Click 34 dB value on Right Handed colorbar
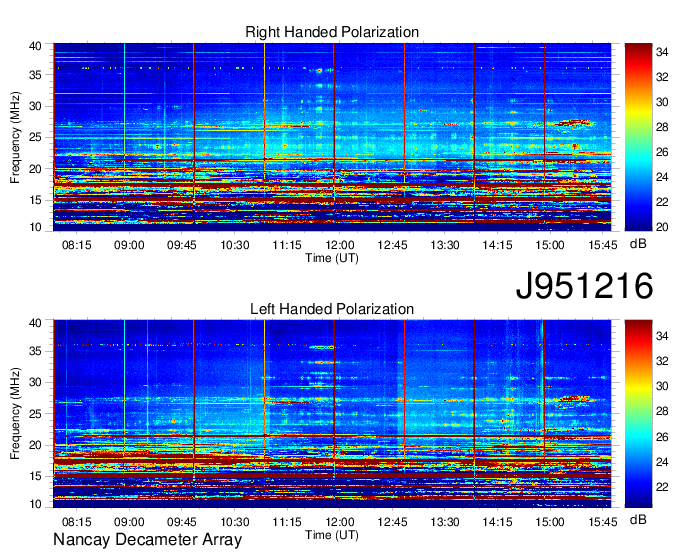Screen dimensions: 680x552 click(x=662, y=52)
